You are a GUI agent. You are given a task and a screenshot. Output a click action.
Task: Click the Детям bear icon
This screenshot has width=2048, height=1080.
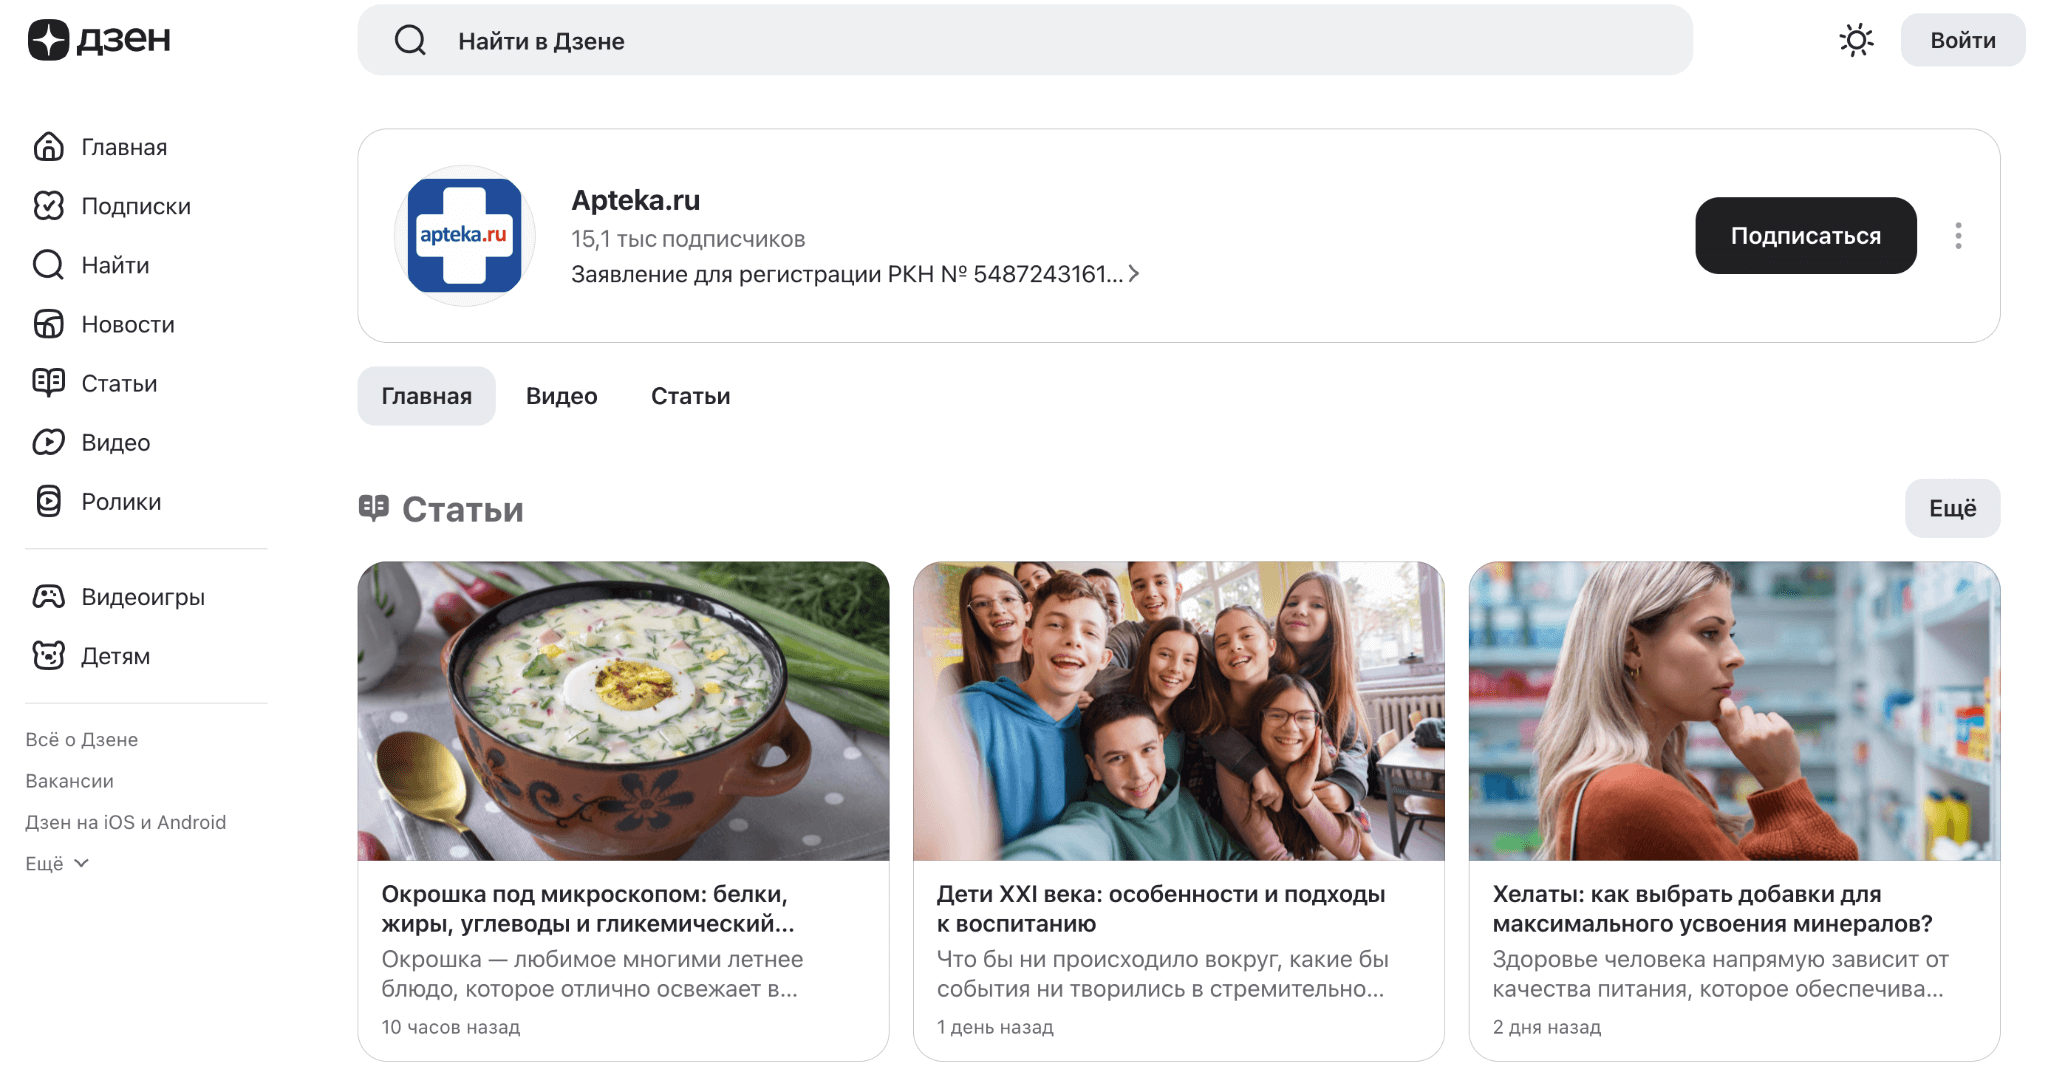tap(48, 656)
